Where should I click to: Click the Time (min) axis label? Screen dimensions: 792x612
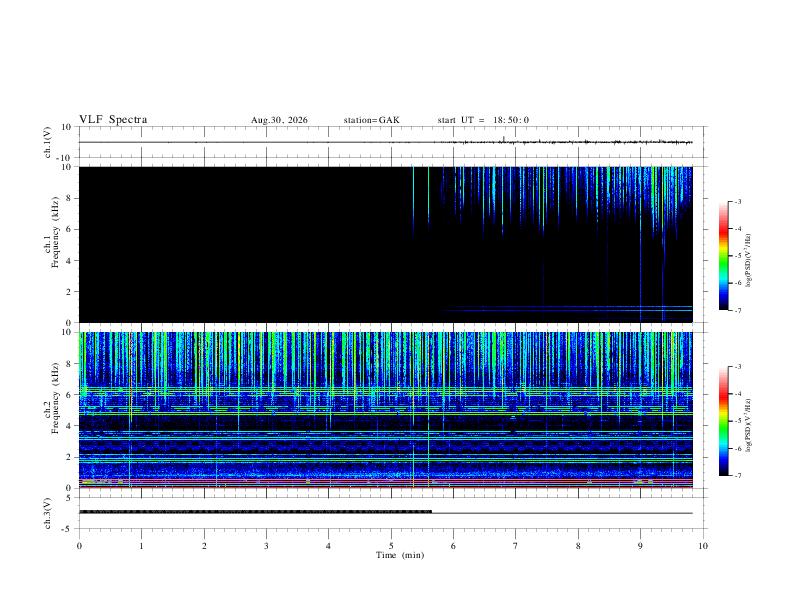coord(400,555)
